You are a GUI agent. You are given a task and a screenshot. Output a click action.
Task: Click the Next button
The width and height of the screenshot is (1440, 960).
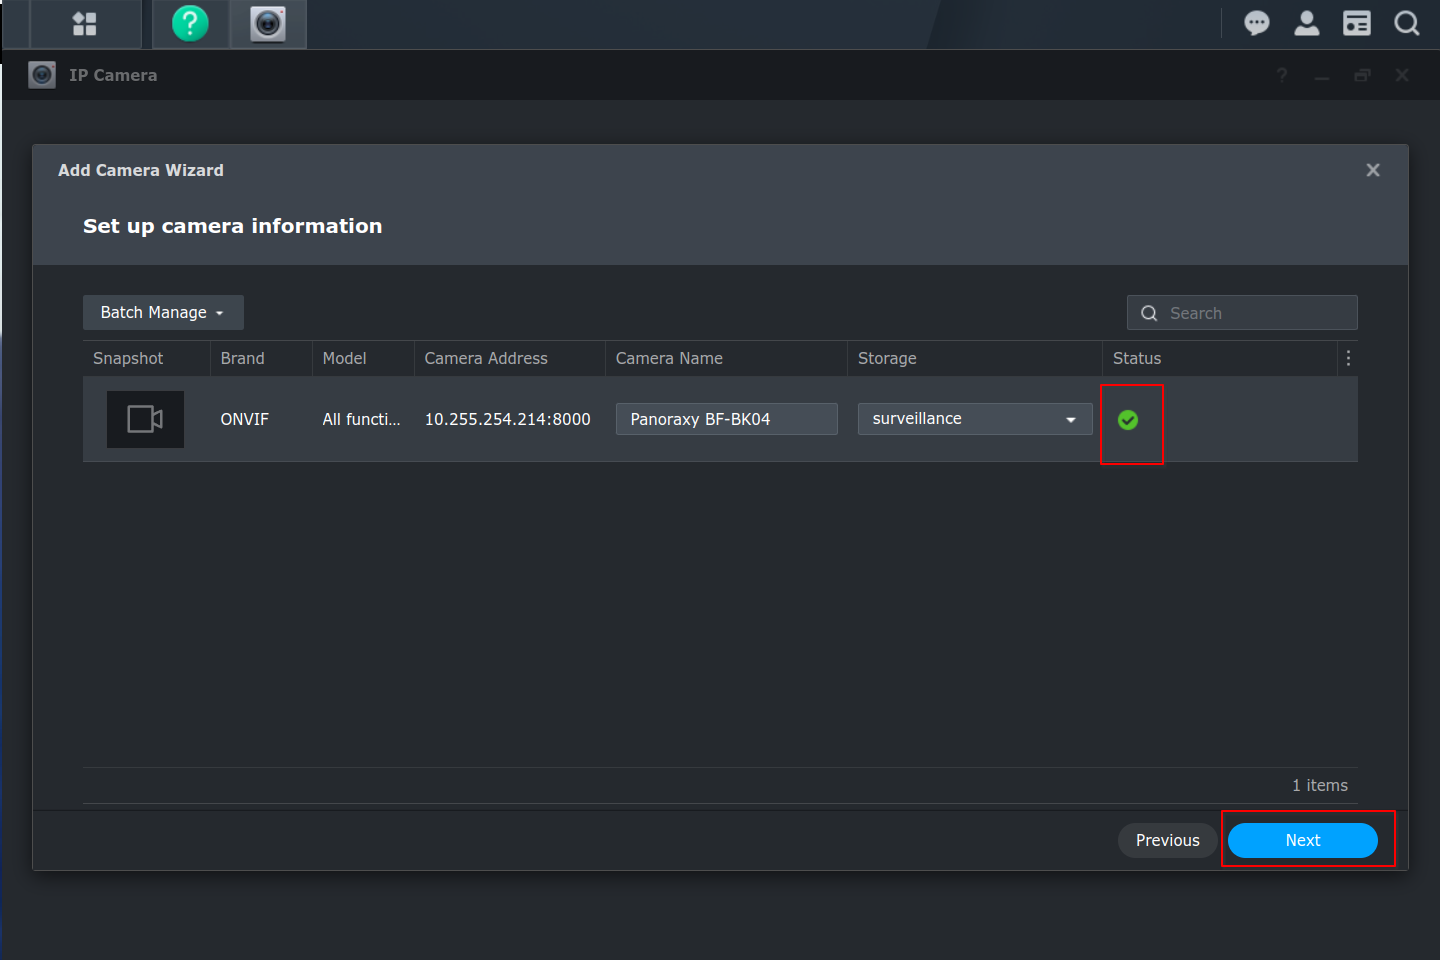1302,840
